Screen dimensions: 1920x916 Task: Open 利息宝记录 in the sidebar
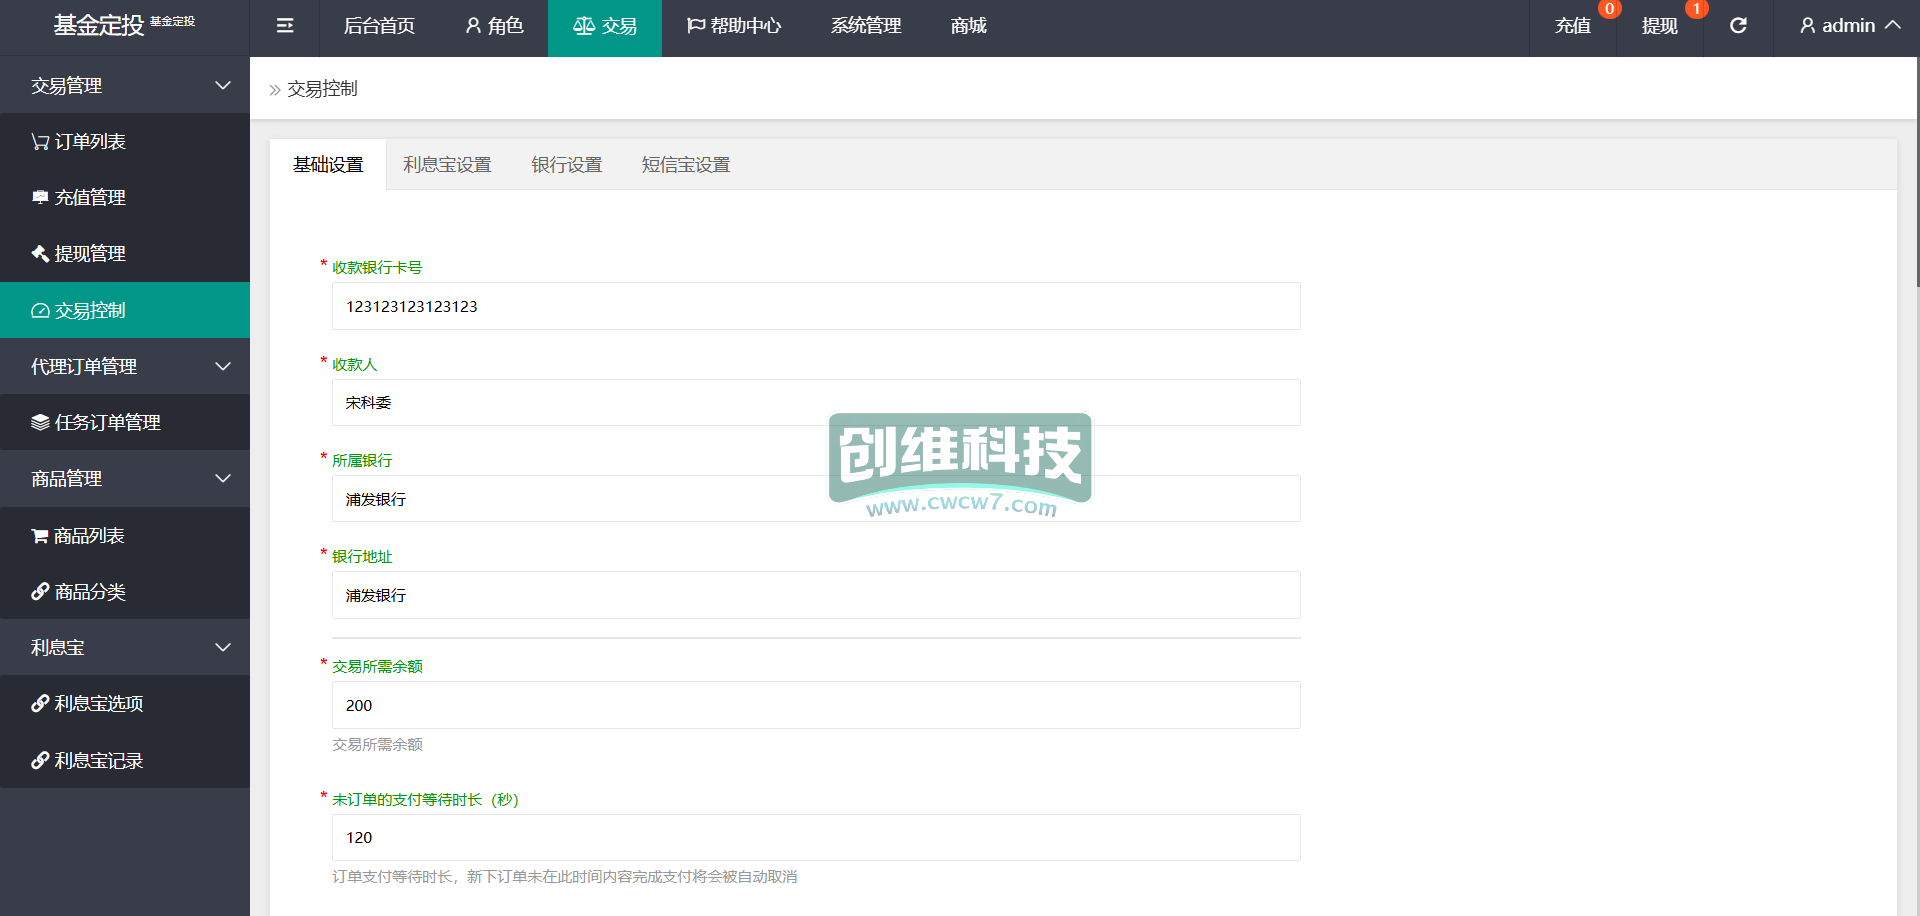coord(98,761)
